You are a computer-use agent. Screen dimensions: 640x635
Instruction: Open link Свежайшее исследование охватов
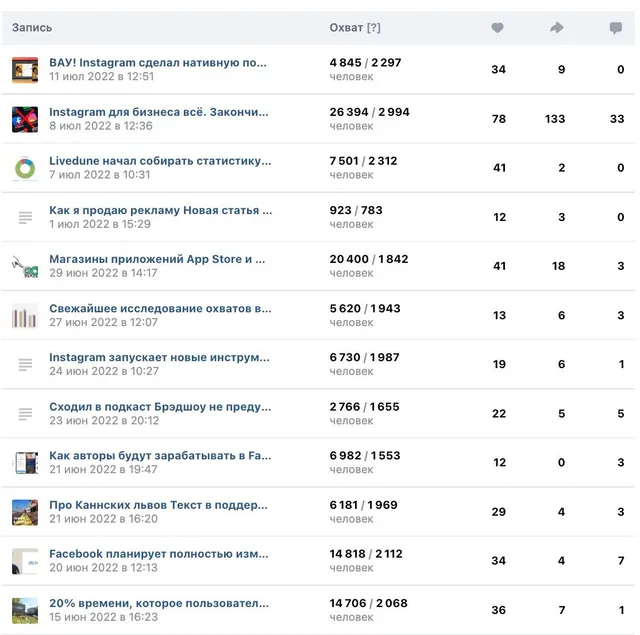(x=160, y=309)
